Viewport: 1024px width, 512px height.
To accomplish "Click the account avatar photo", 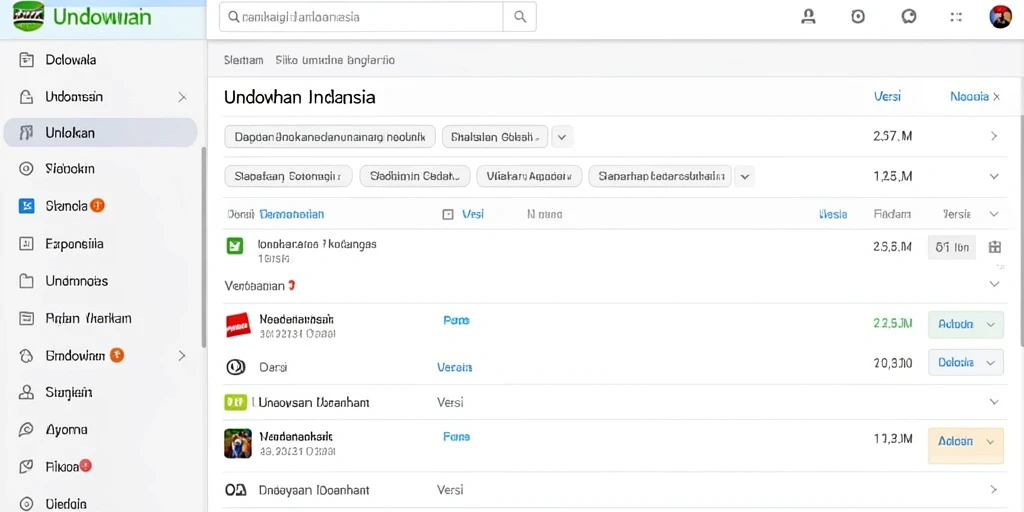I will point(1000,17).
